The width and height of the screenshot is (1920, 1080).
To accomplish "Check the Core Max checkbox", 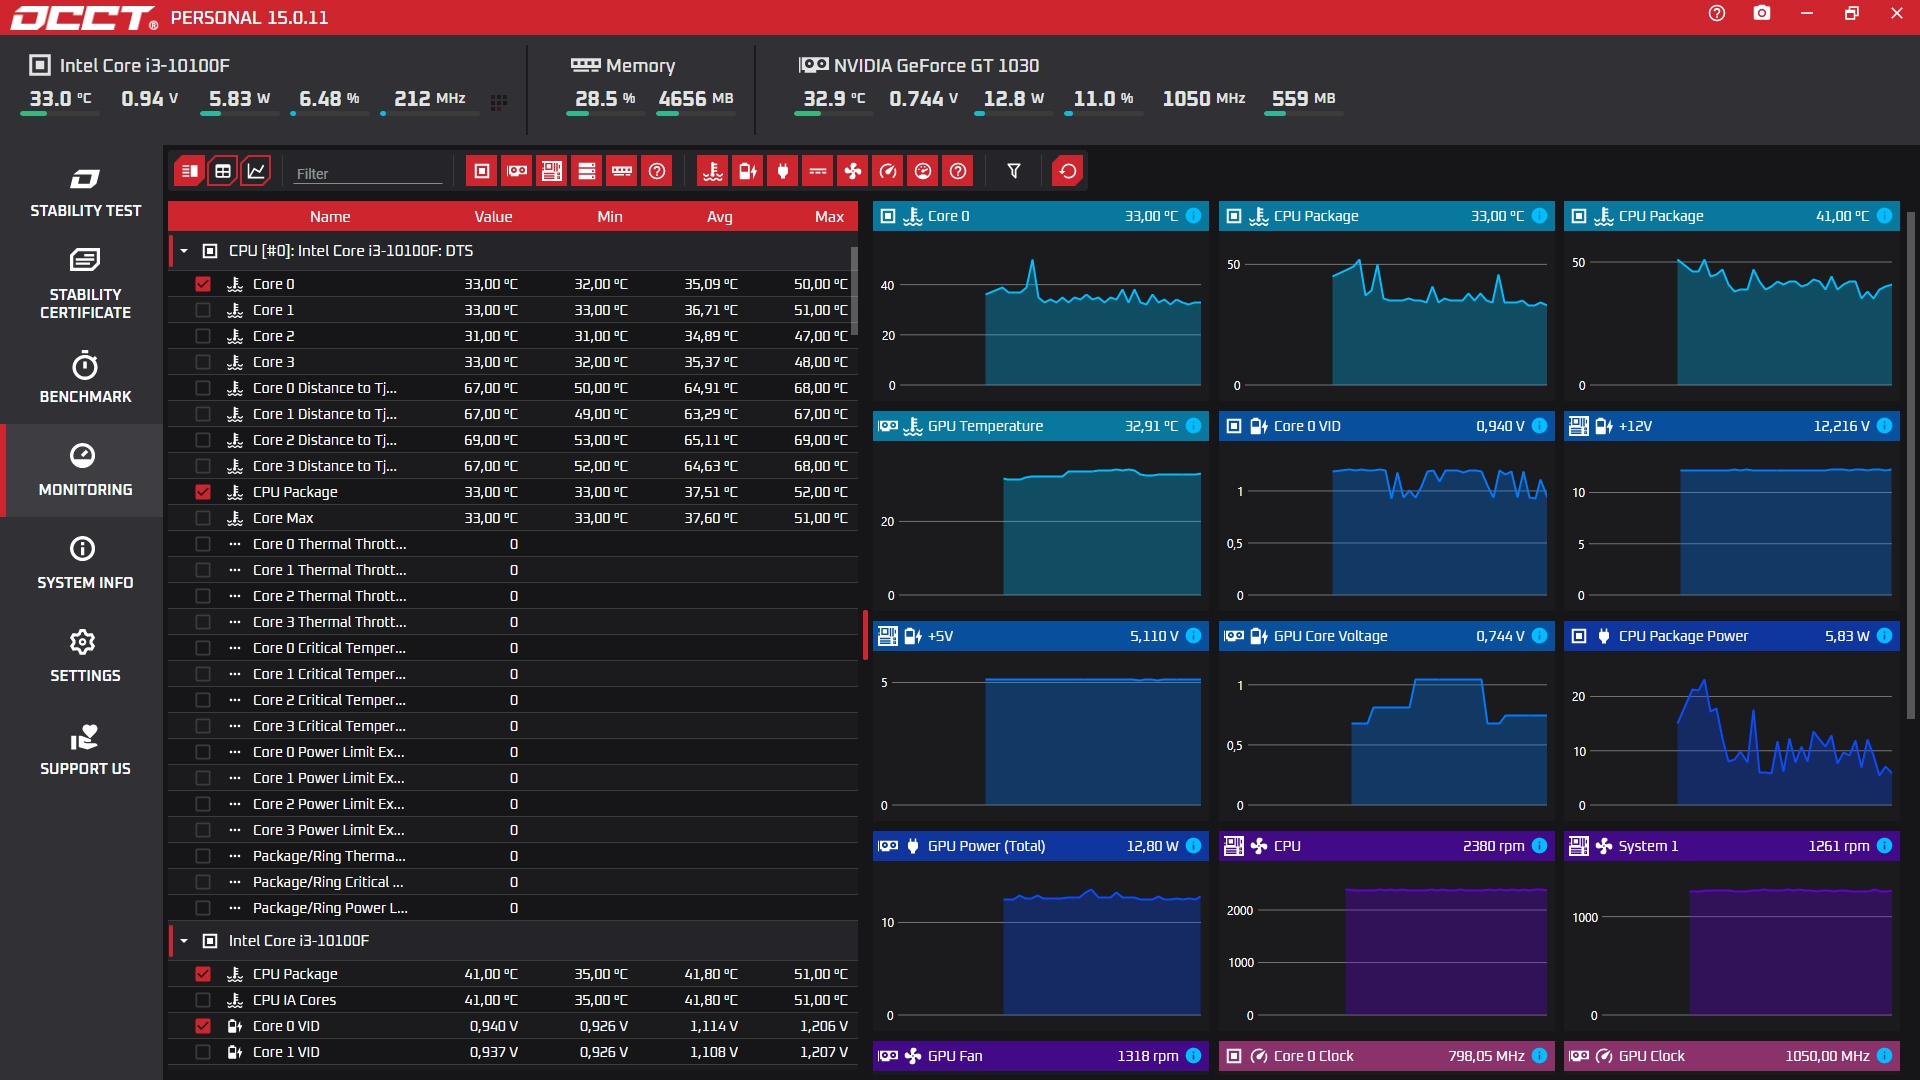I will [203, 518].
